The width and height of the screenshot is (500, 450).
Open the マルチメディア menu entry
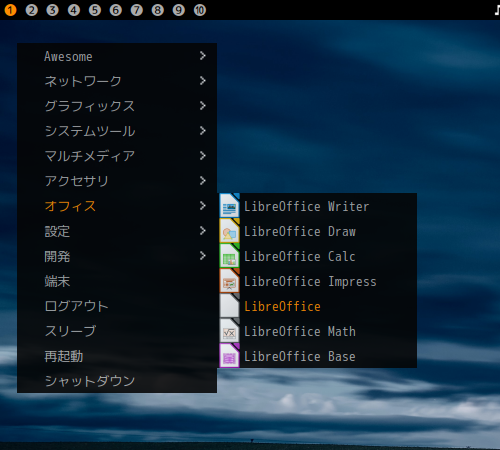[x=117, y=156]
